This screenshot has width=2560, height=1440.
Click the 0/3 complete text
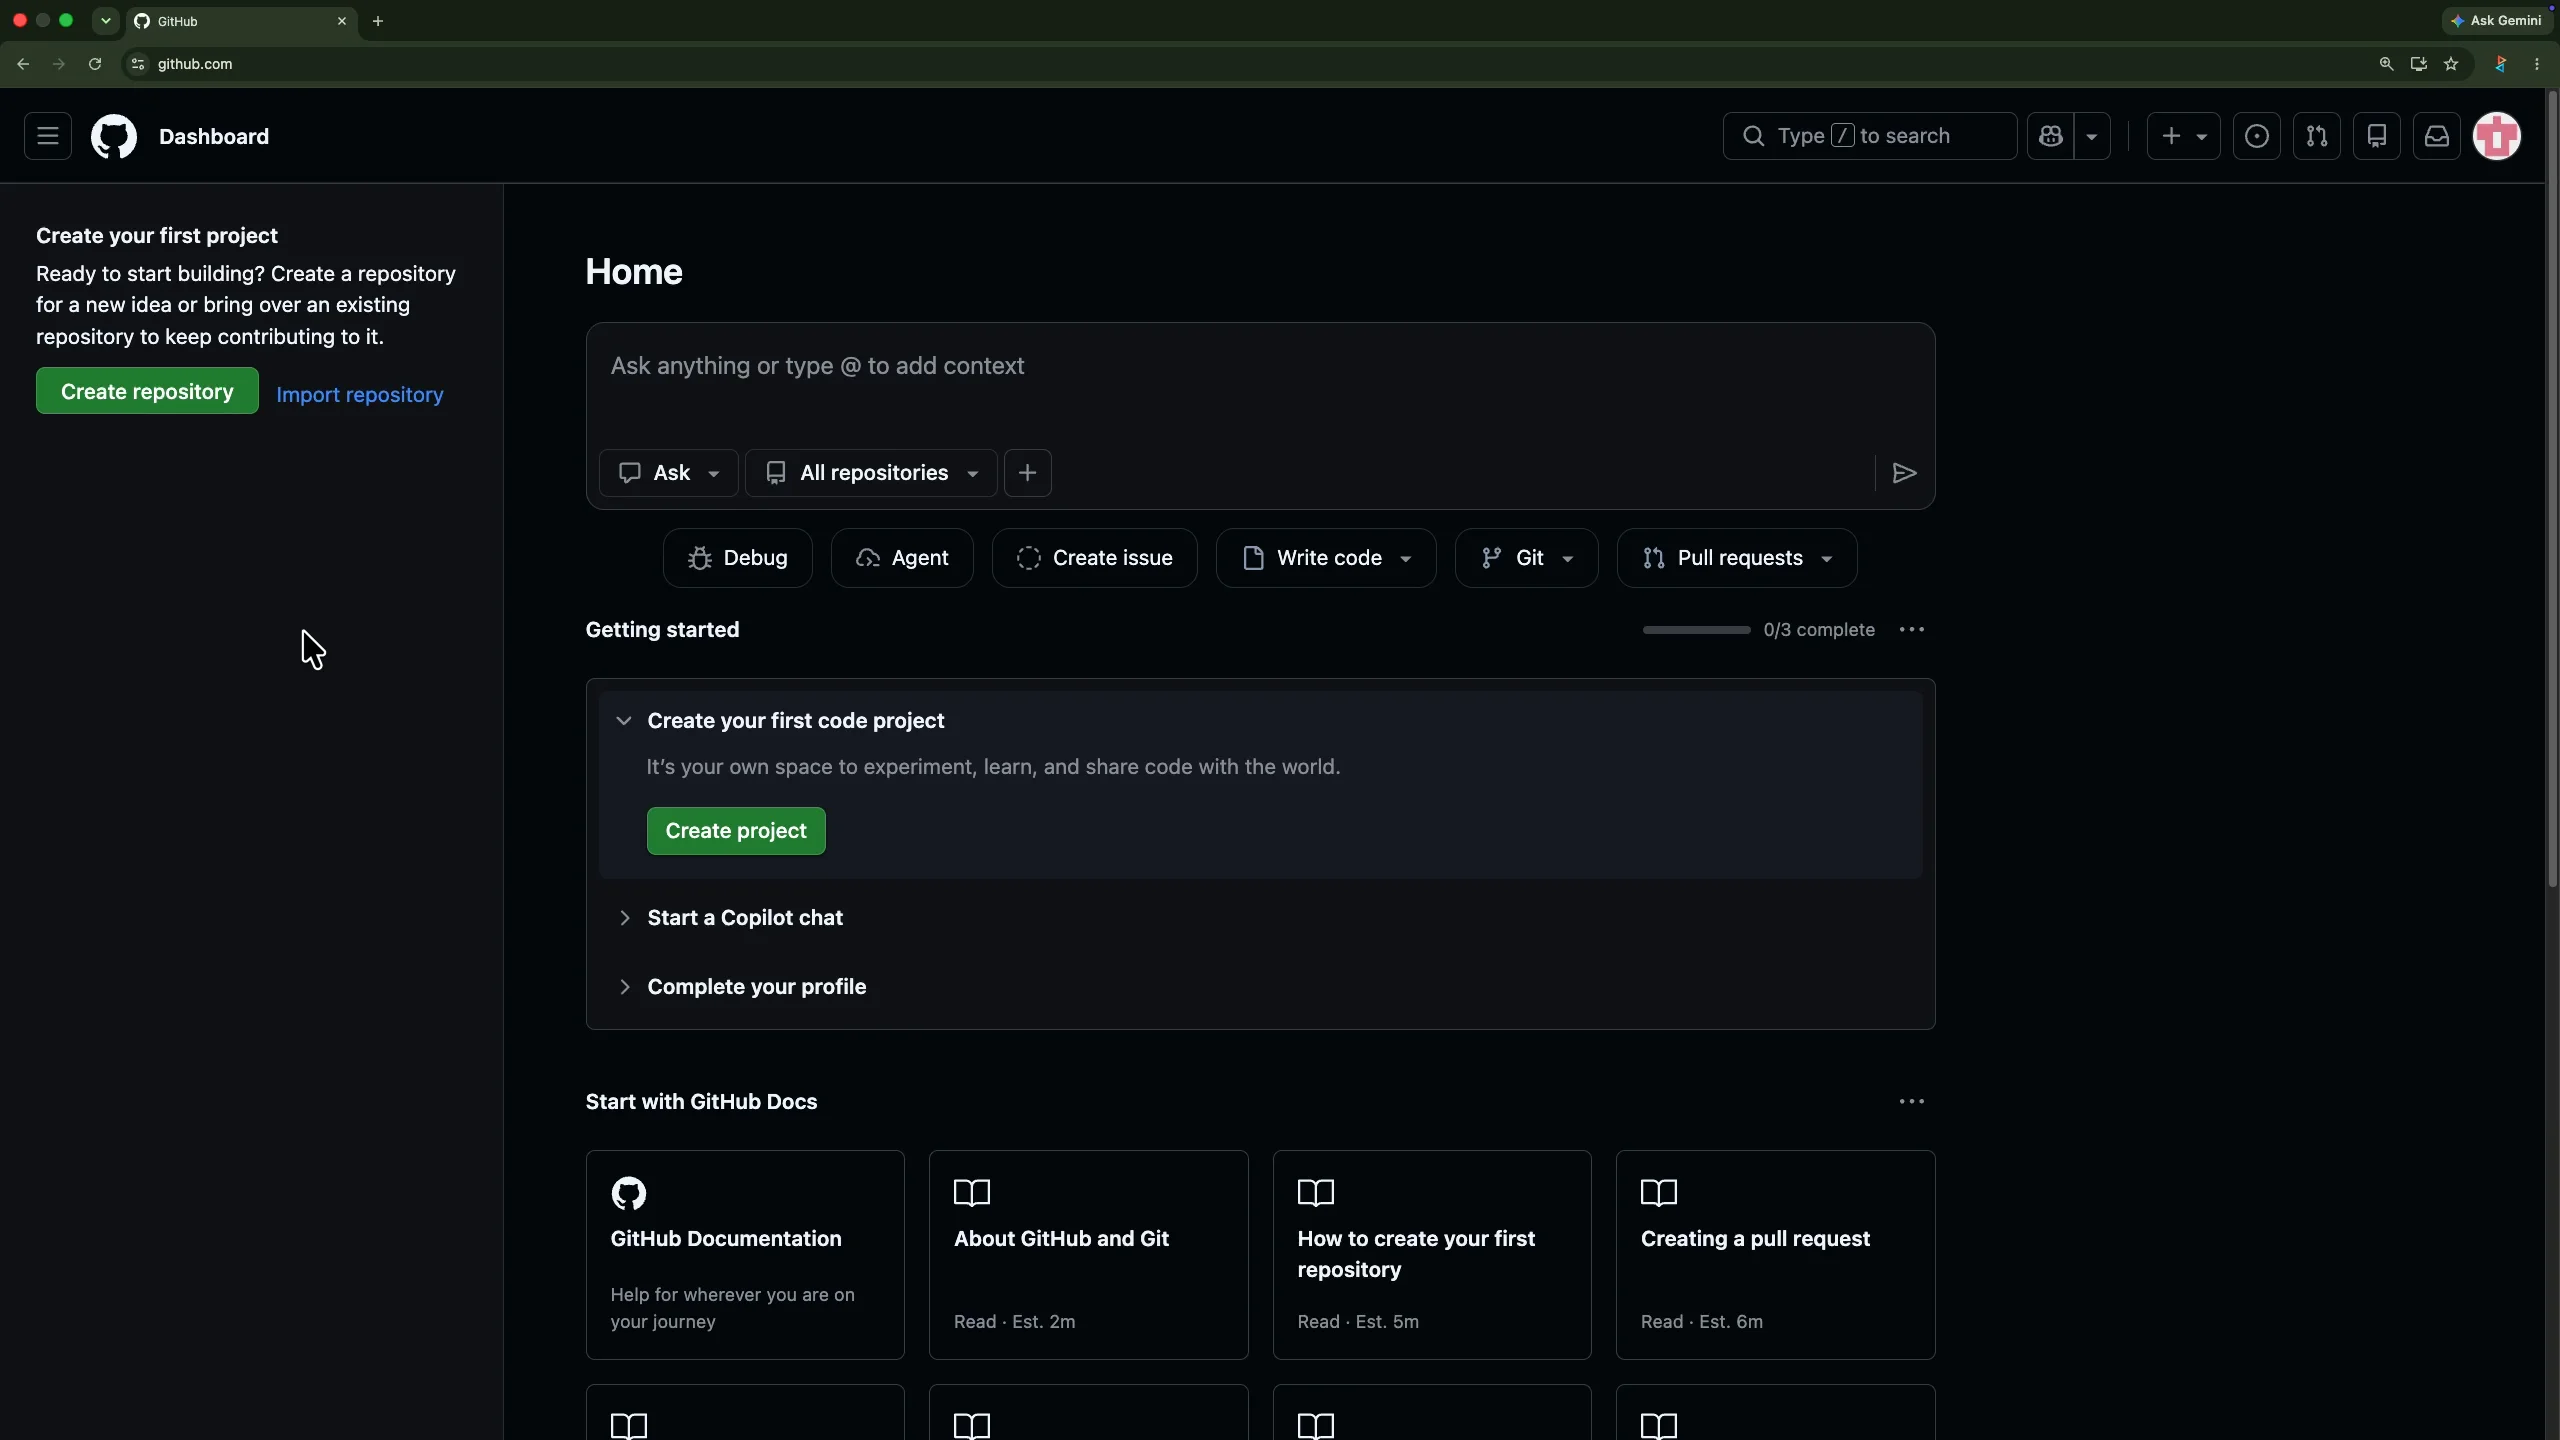1819,630
